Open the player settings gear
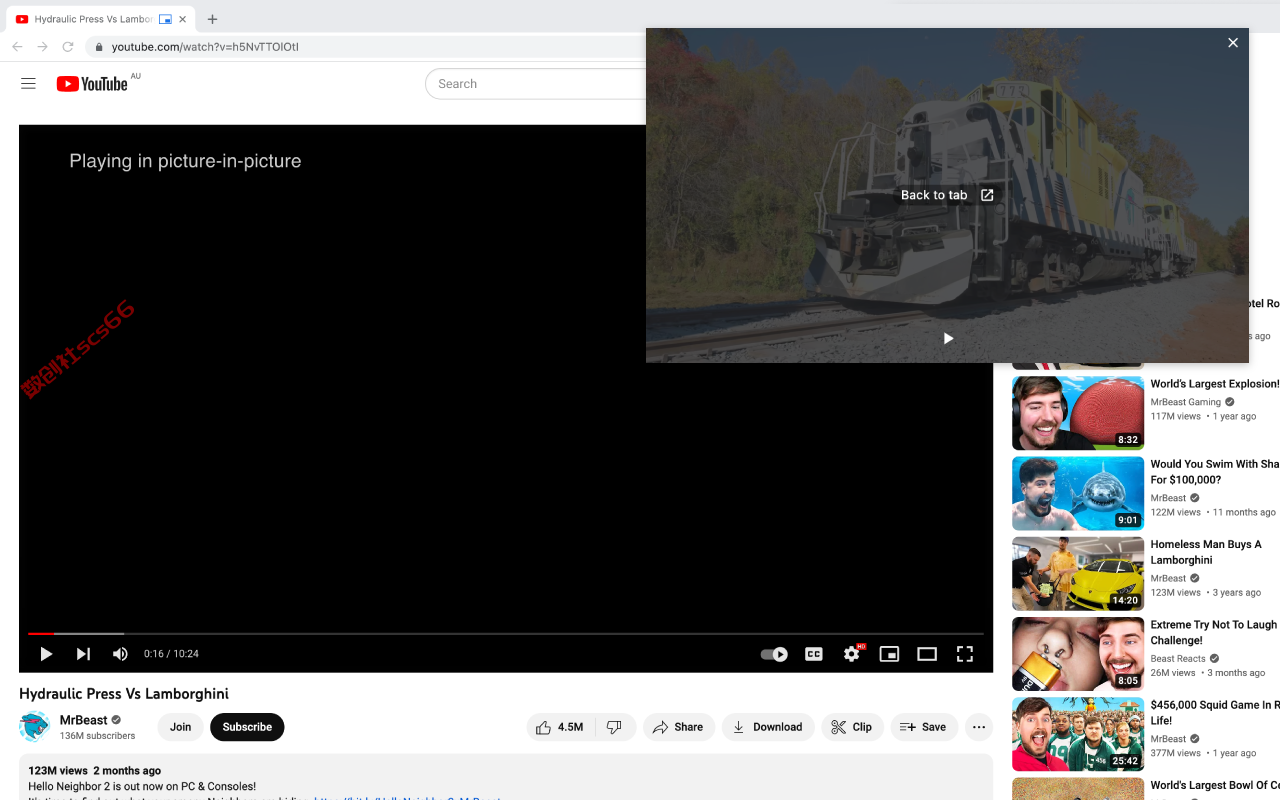This screenshot has height=800, width=1280. click(x=852, y=654)
